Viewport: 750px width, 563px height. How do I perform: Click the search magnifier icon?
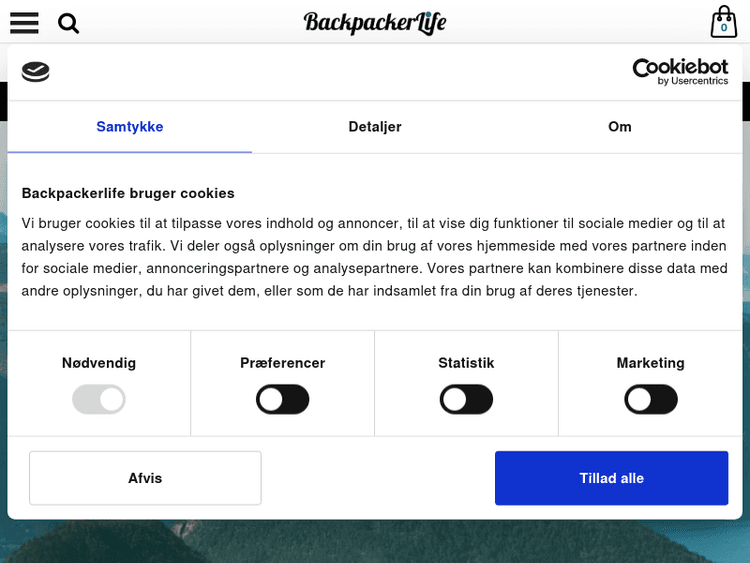click(x=68, y=23)
